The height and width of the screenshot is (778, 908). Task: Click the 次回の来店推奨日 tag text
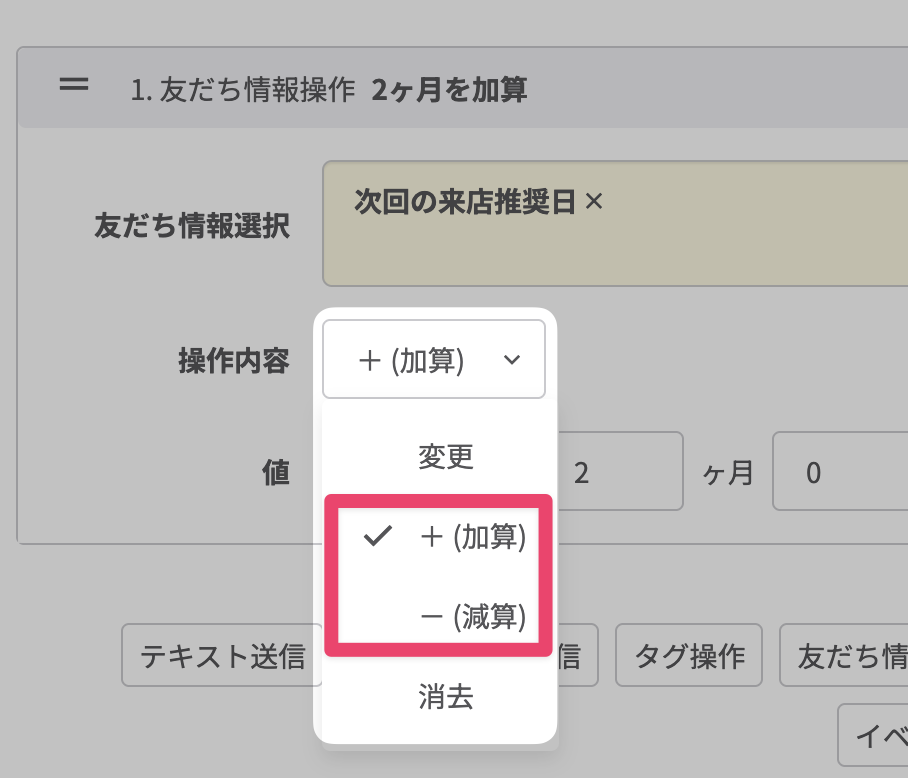pyautogui.click(x=465, y=201)
